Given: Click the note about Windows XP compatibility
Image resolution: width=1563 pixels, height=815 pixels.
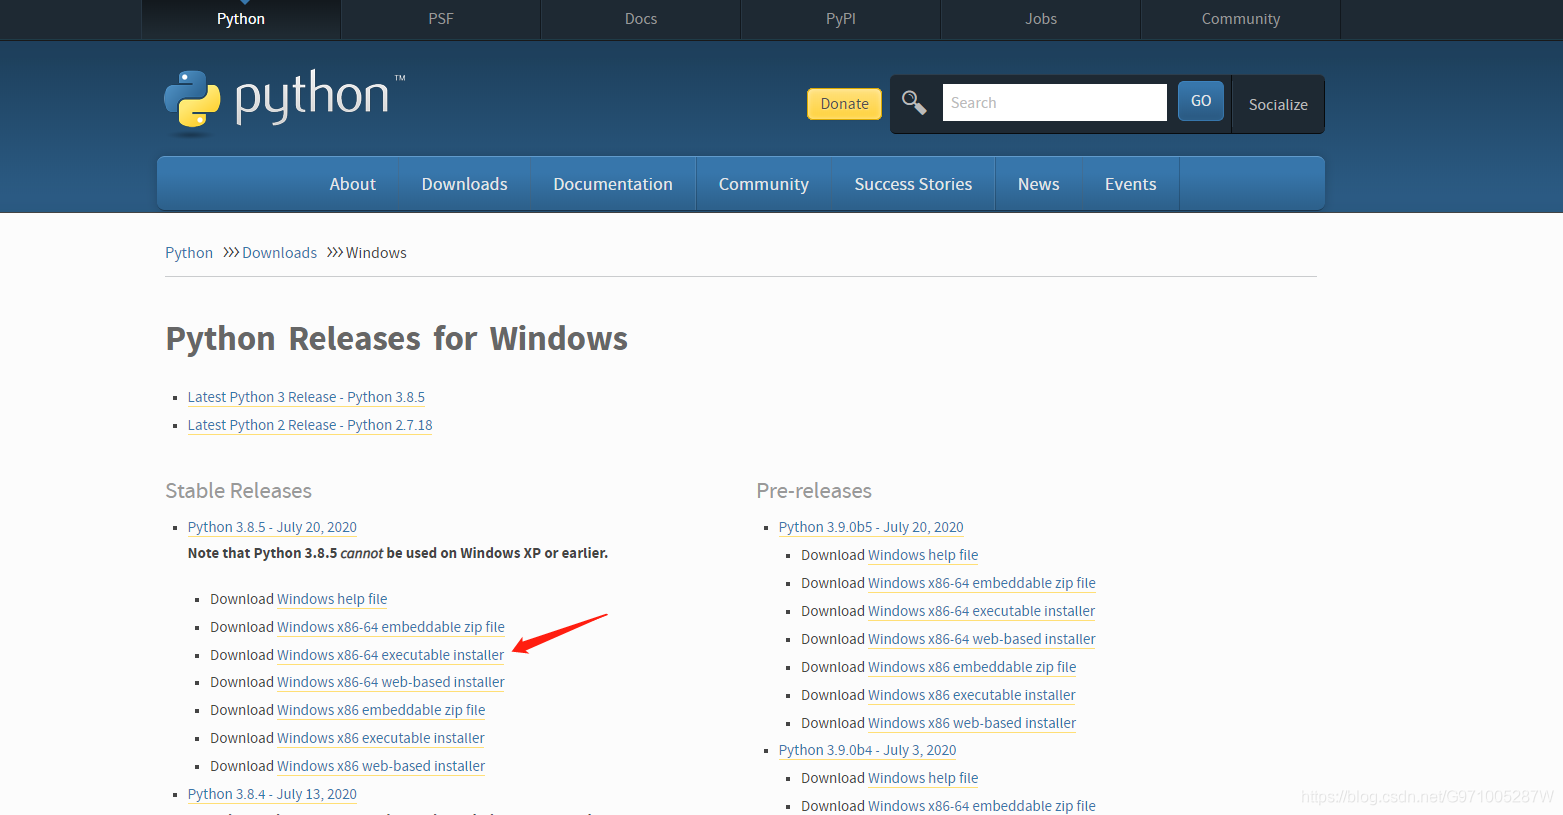Looking at the screenshot, I should point(398,553).
